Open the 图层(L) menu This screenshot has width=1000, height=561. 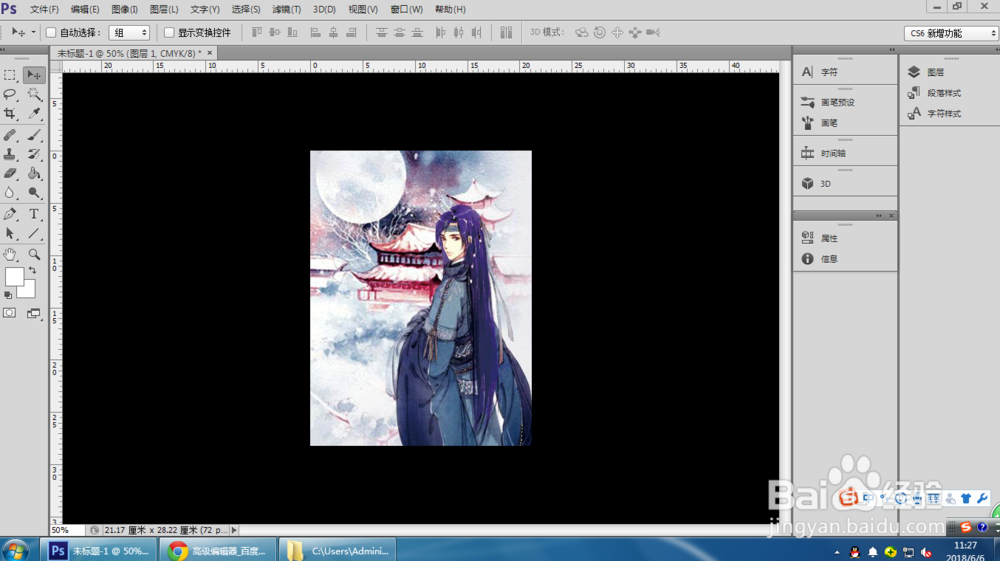[x=164, y=10]
